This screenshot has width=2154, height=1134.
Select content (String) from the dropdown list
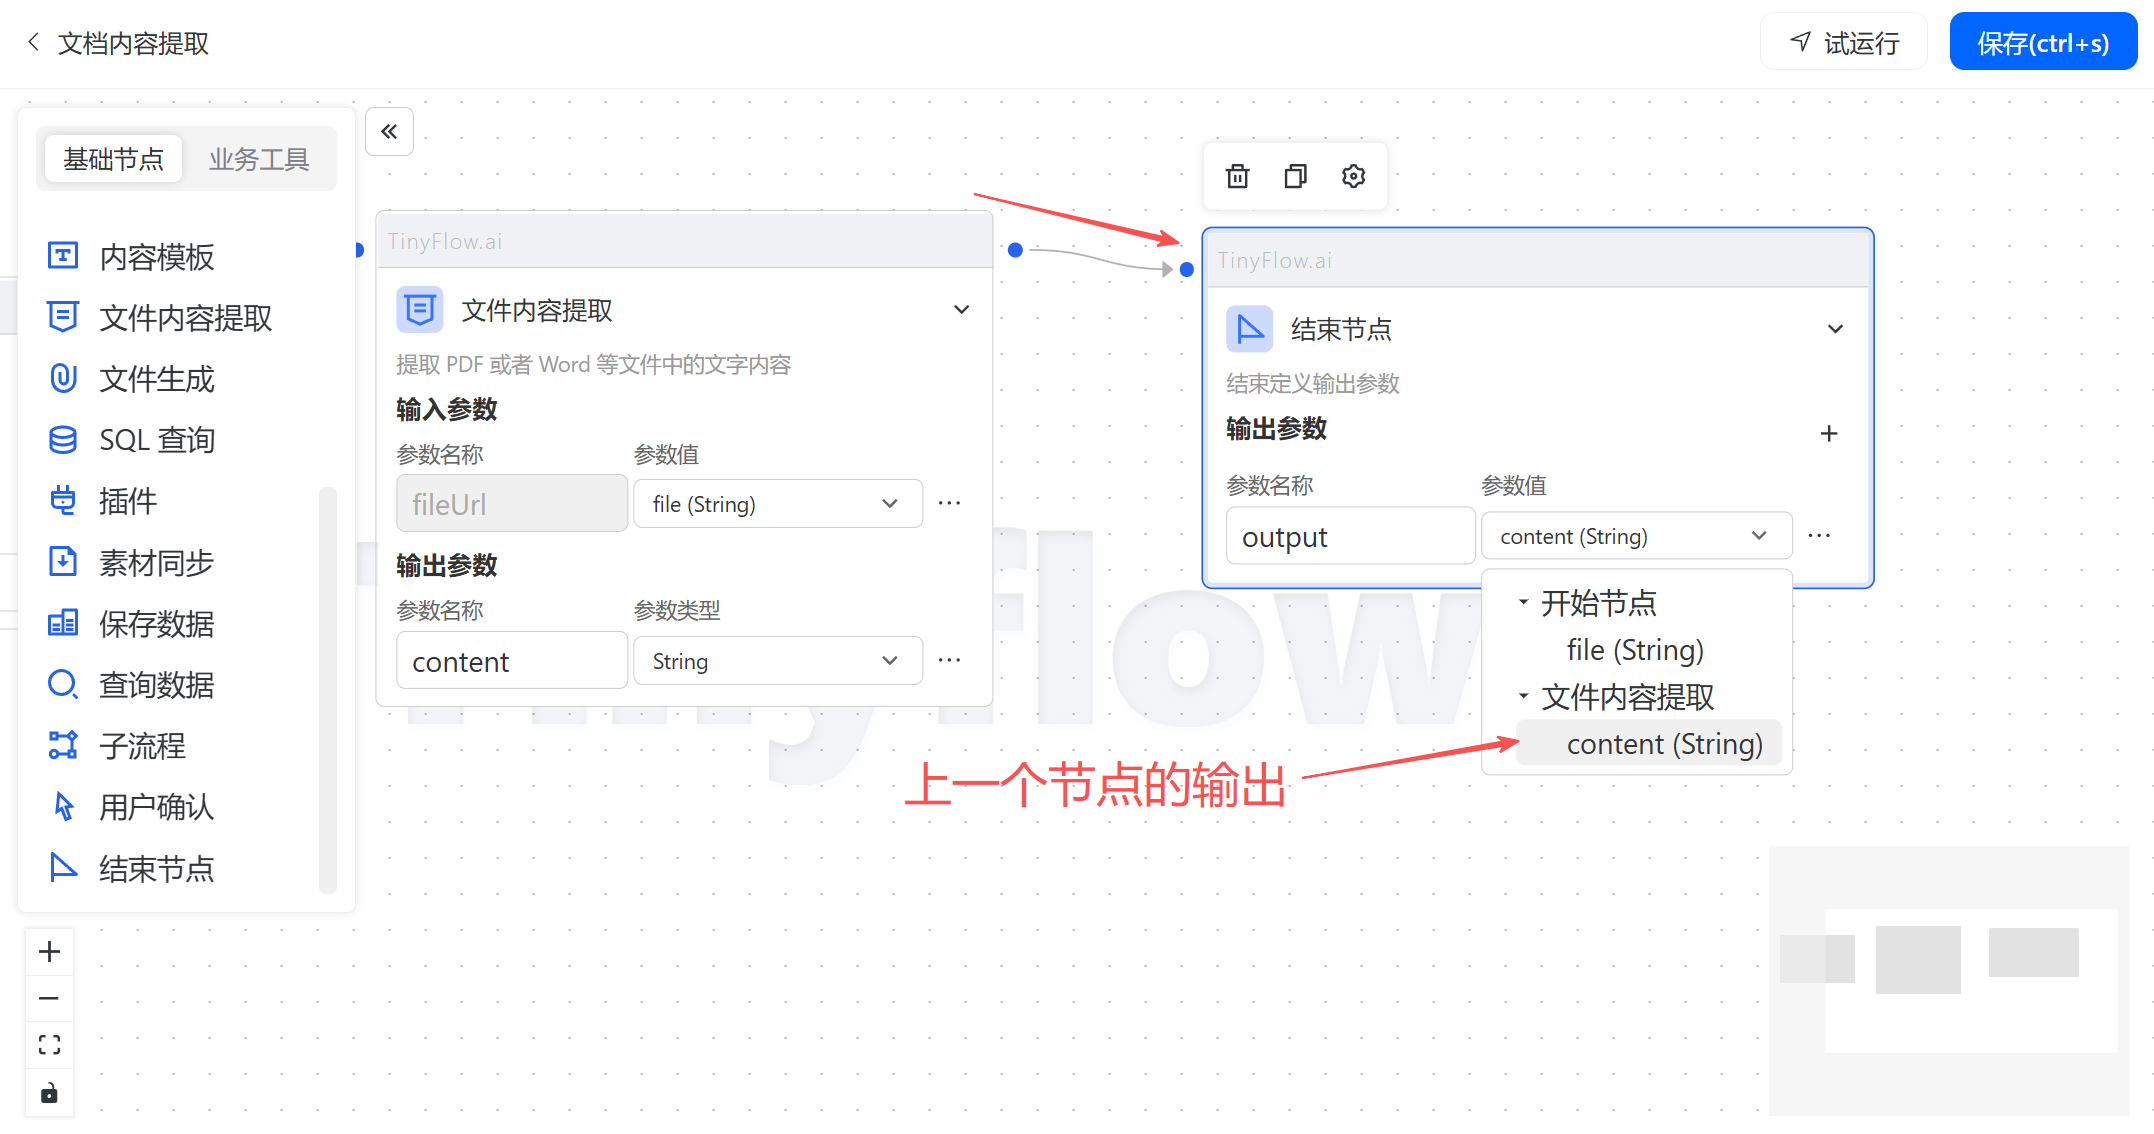tap(1663, 744)
